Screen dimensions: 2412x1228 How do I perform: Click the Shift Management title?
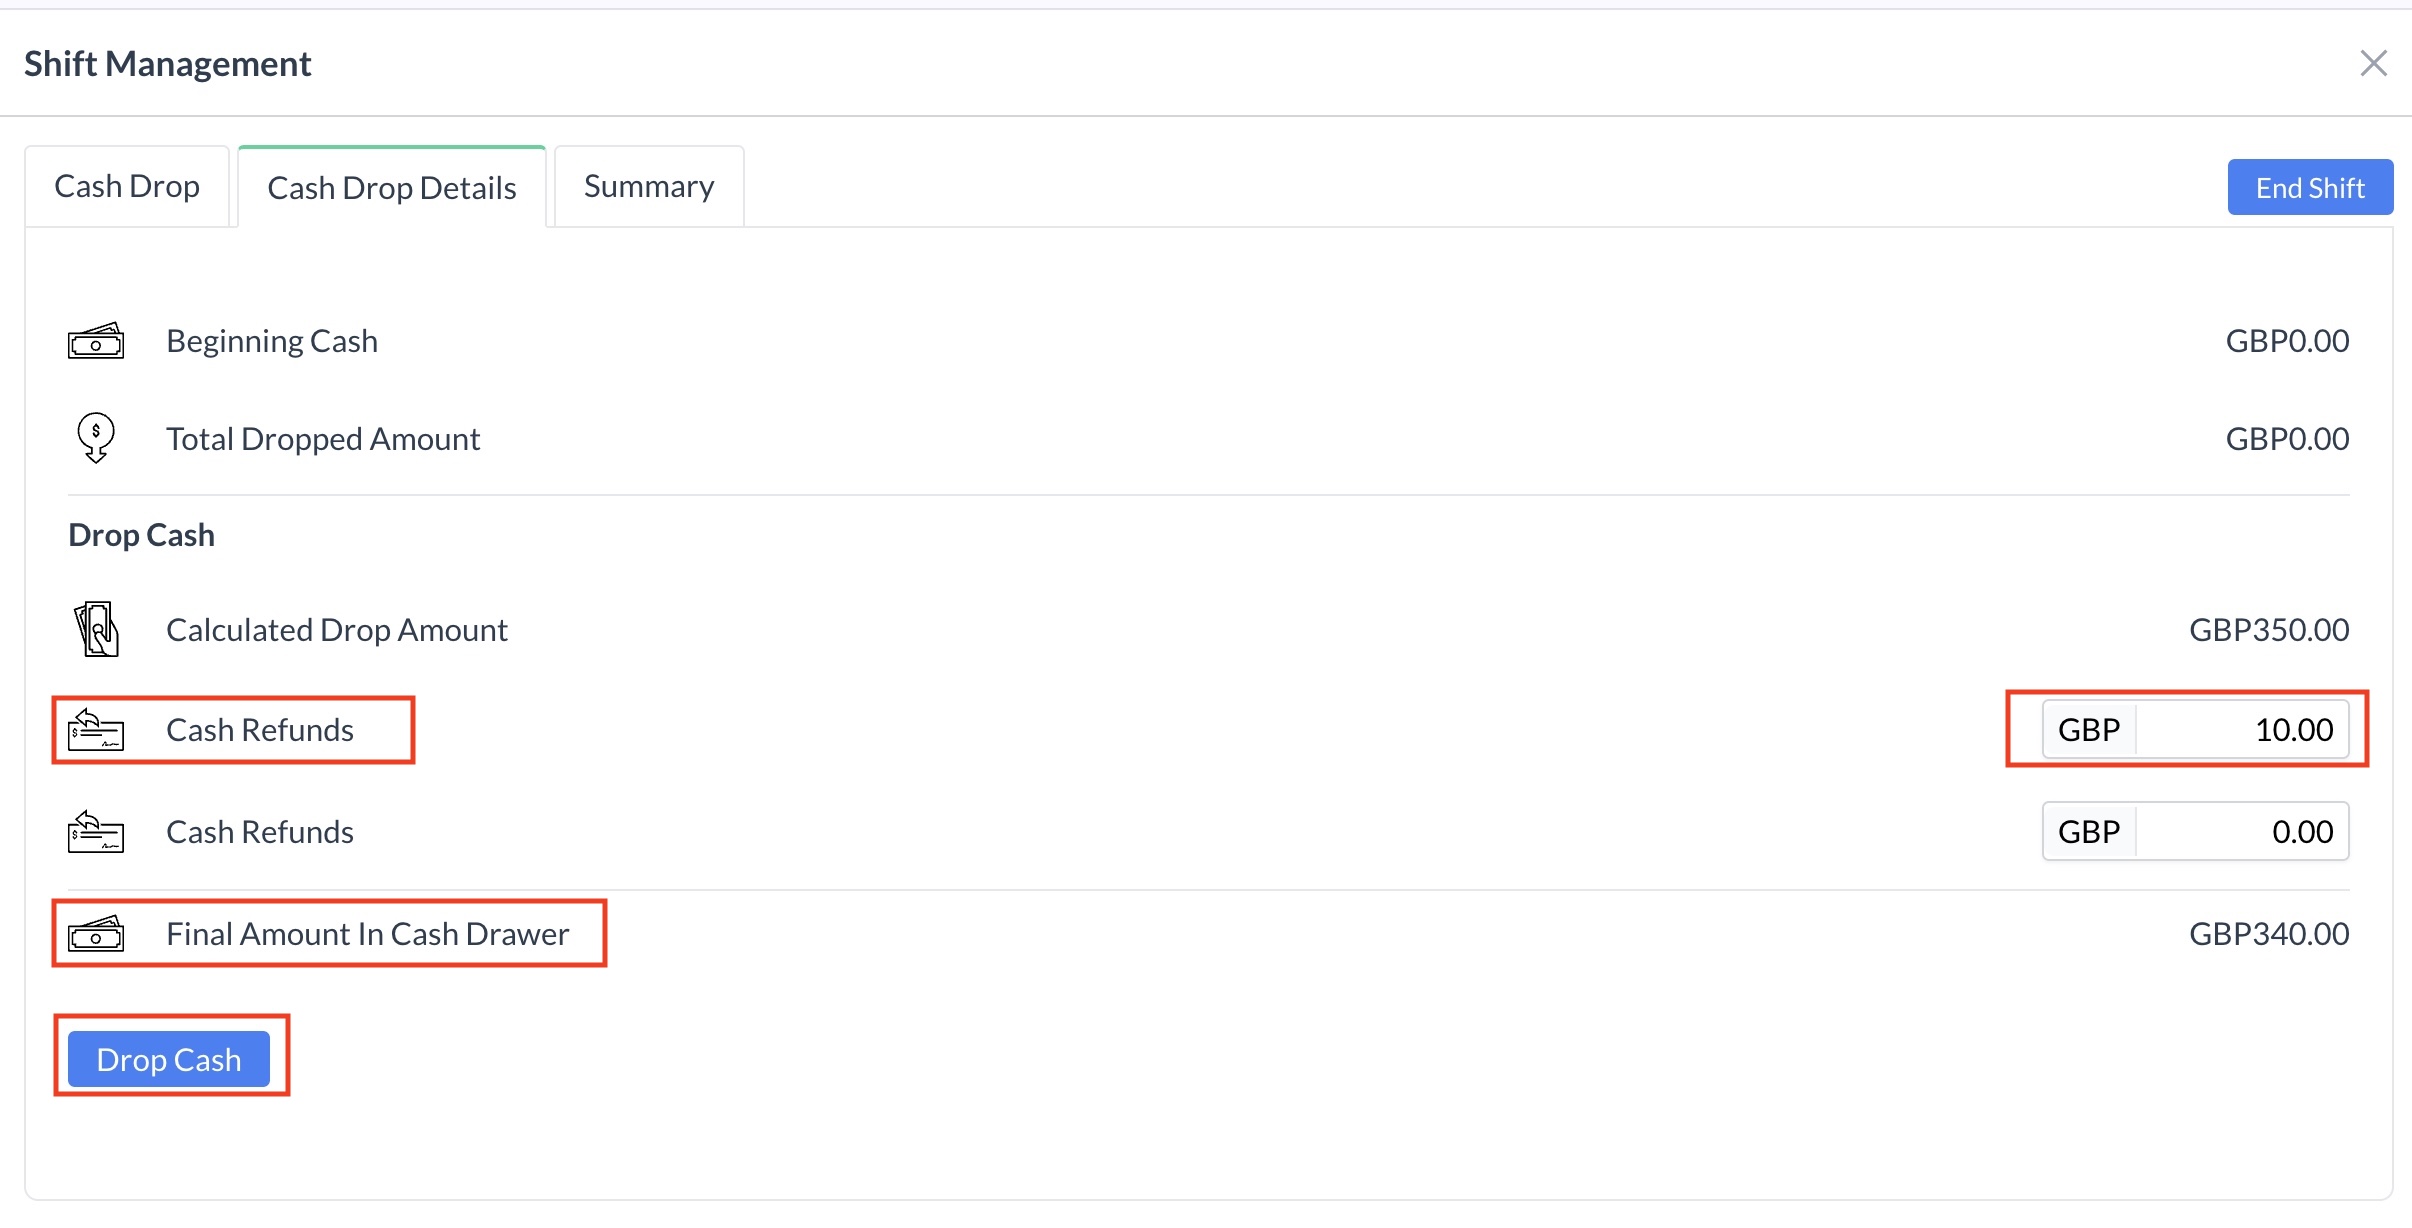[x=168, y=64]
